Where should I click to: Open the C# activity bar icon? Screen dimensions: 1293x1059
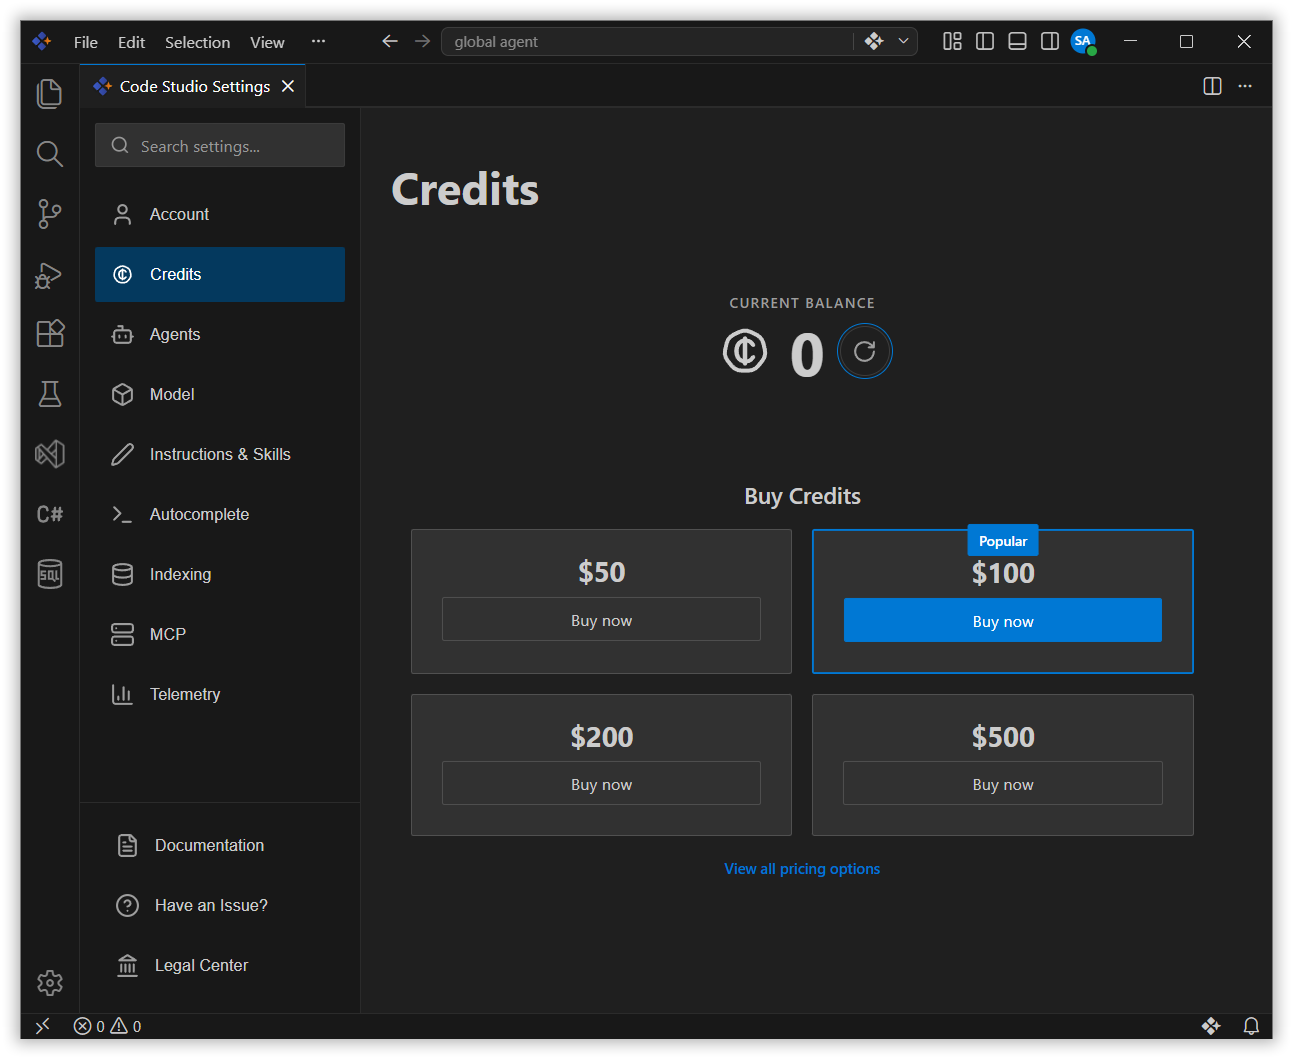coord(49,514)
